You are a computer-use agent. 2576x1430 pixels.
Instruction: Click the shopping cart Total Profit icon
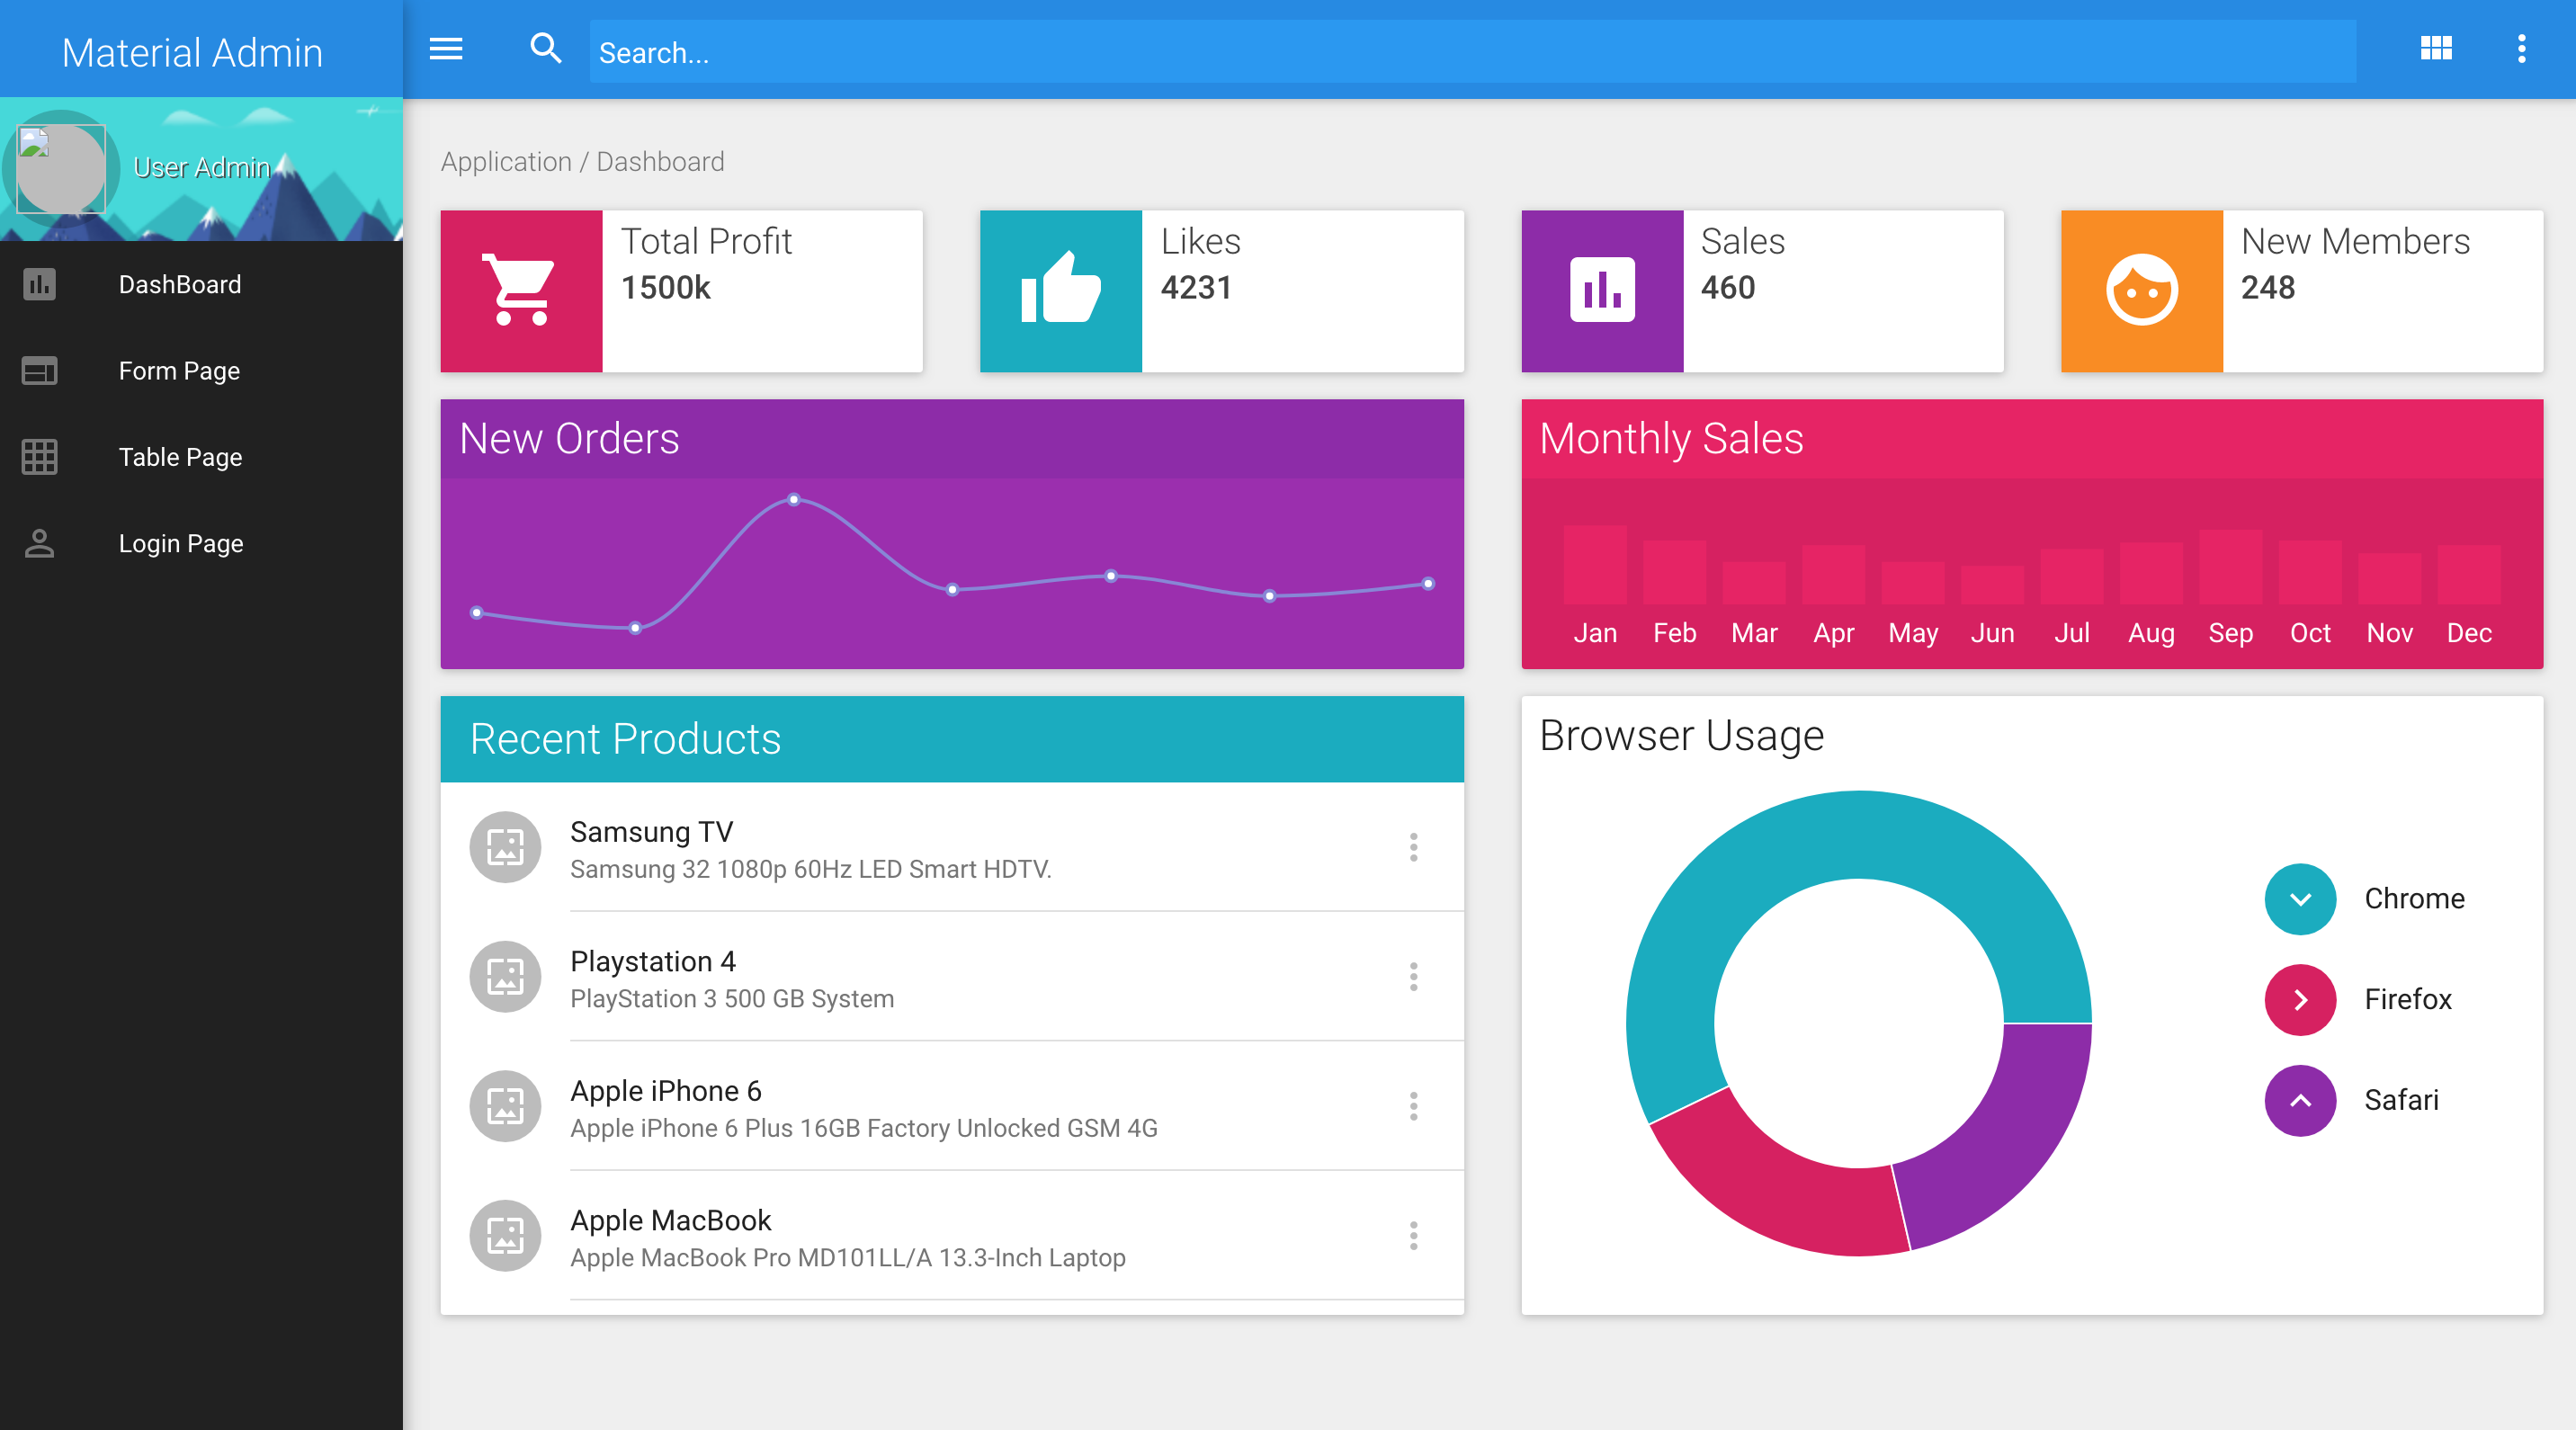pyautogui.click(x=521, y=291)
